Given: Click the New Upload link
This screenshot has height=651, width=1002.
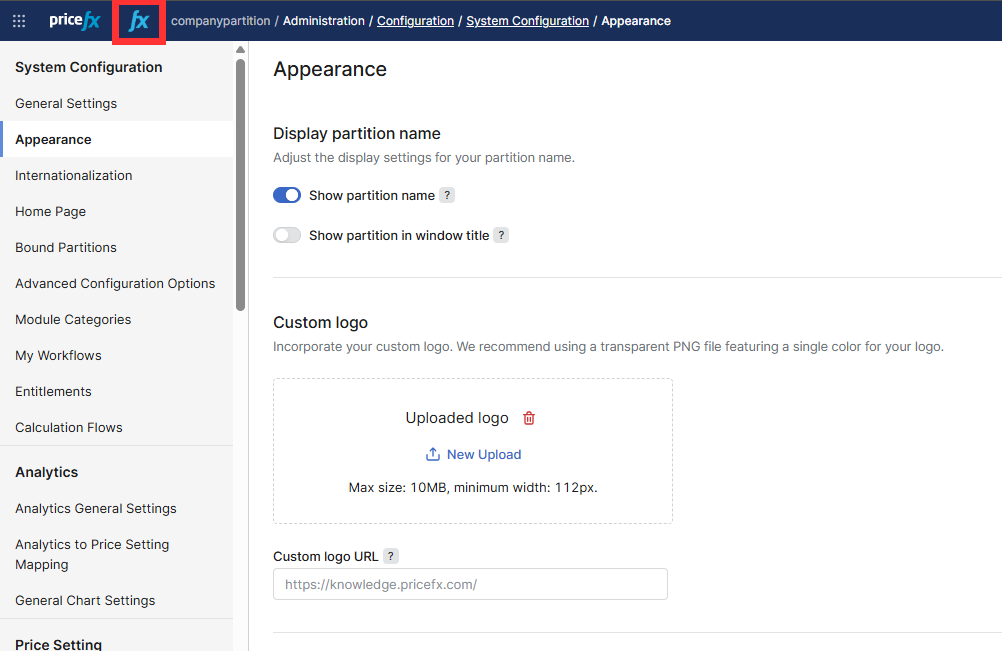Looking at the screenshot, I should (484, 455).
